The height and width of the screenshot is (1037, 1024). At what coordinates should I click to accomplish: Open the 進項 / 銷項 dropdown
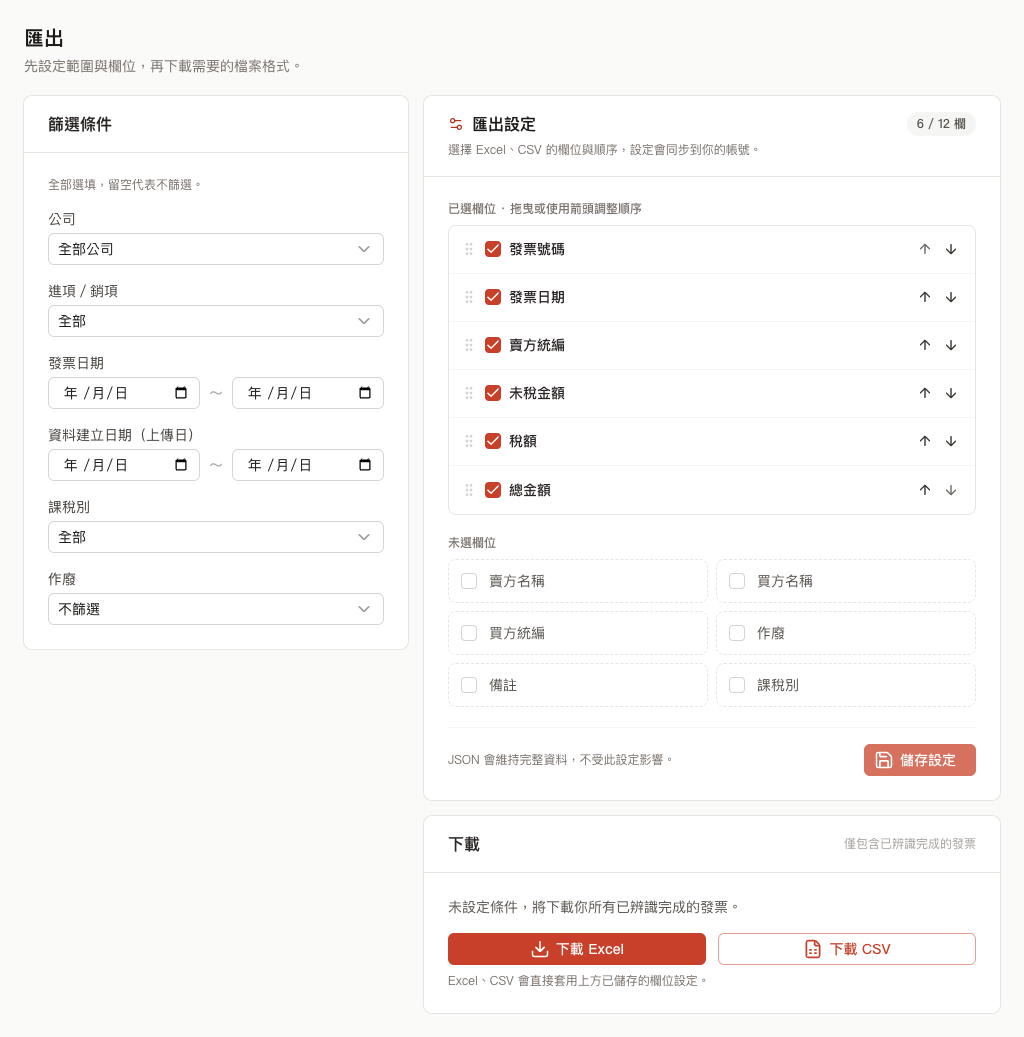coord(216,321)
